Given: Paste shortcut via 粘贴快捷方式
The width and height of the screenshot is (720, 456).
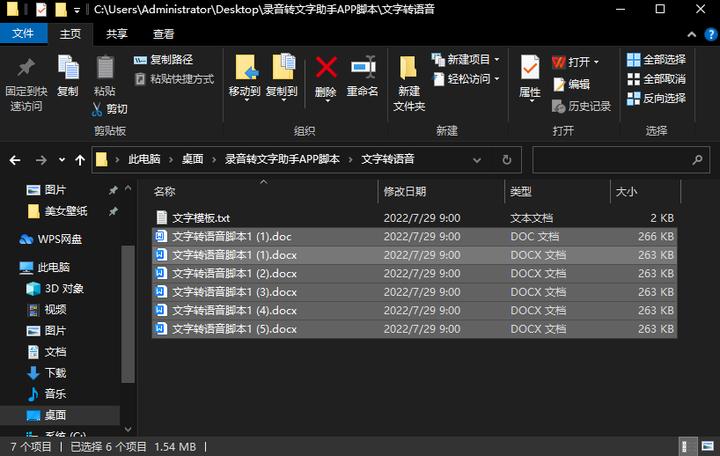Looking at the screenshot, I should coord(174,79).
